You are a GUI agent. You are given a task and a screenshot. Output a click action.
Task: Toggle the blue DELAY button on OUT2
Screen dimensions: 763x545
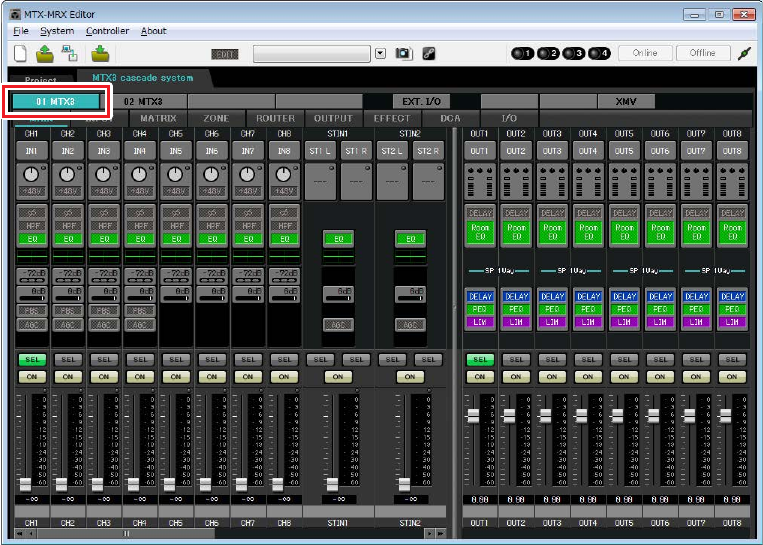pyautogui.click(x=516, y=296)
